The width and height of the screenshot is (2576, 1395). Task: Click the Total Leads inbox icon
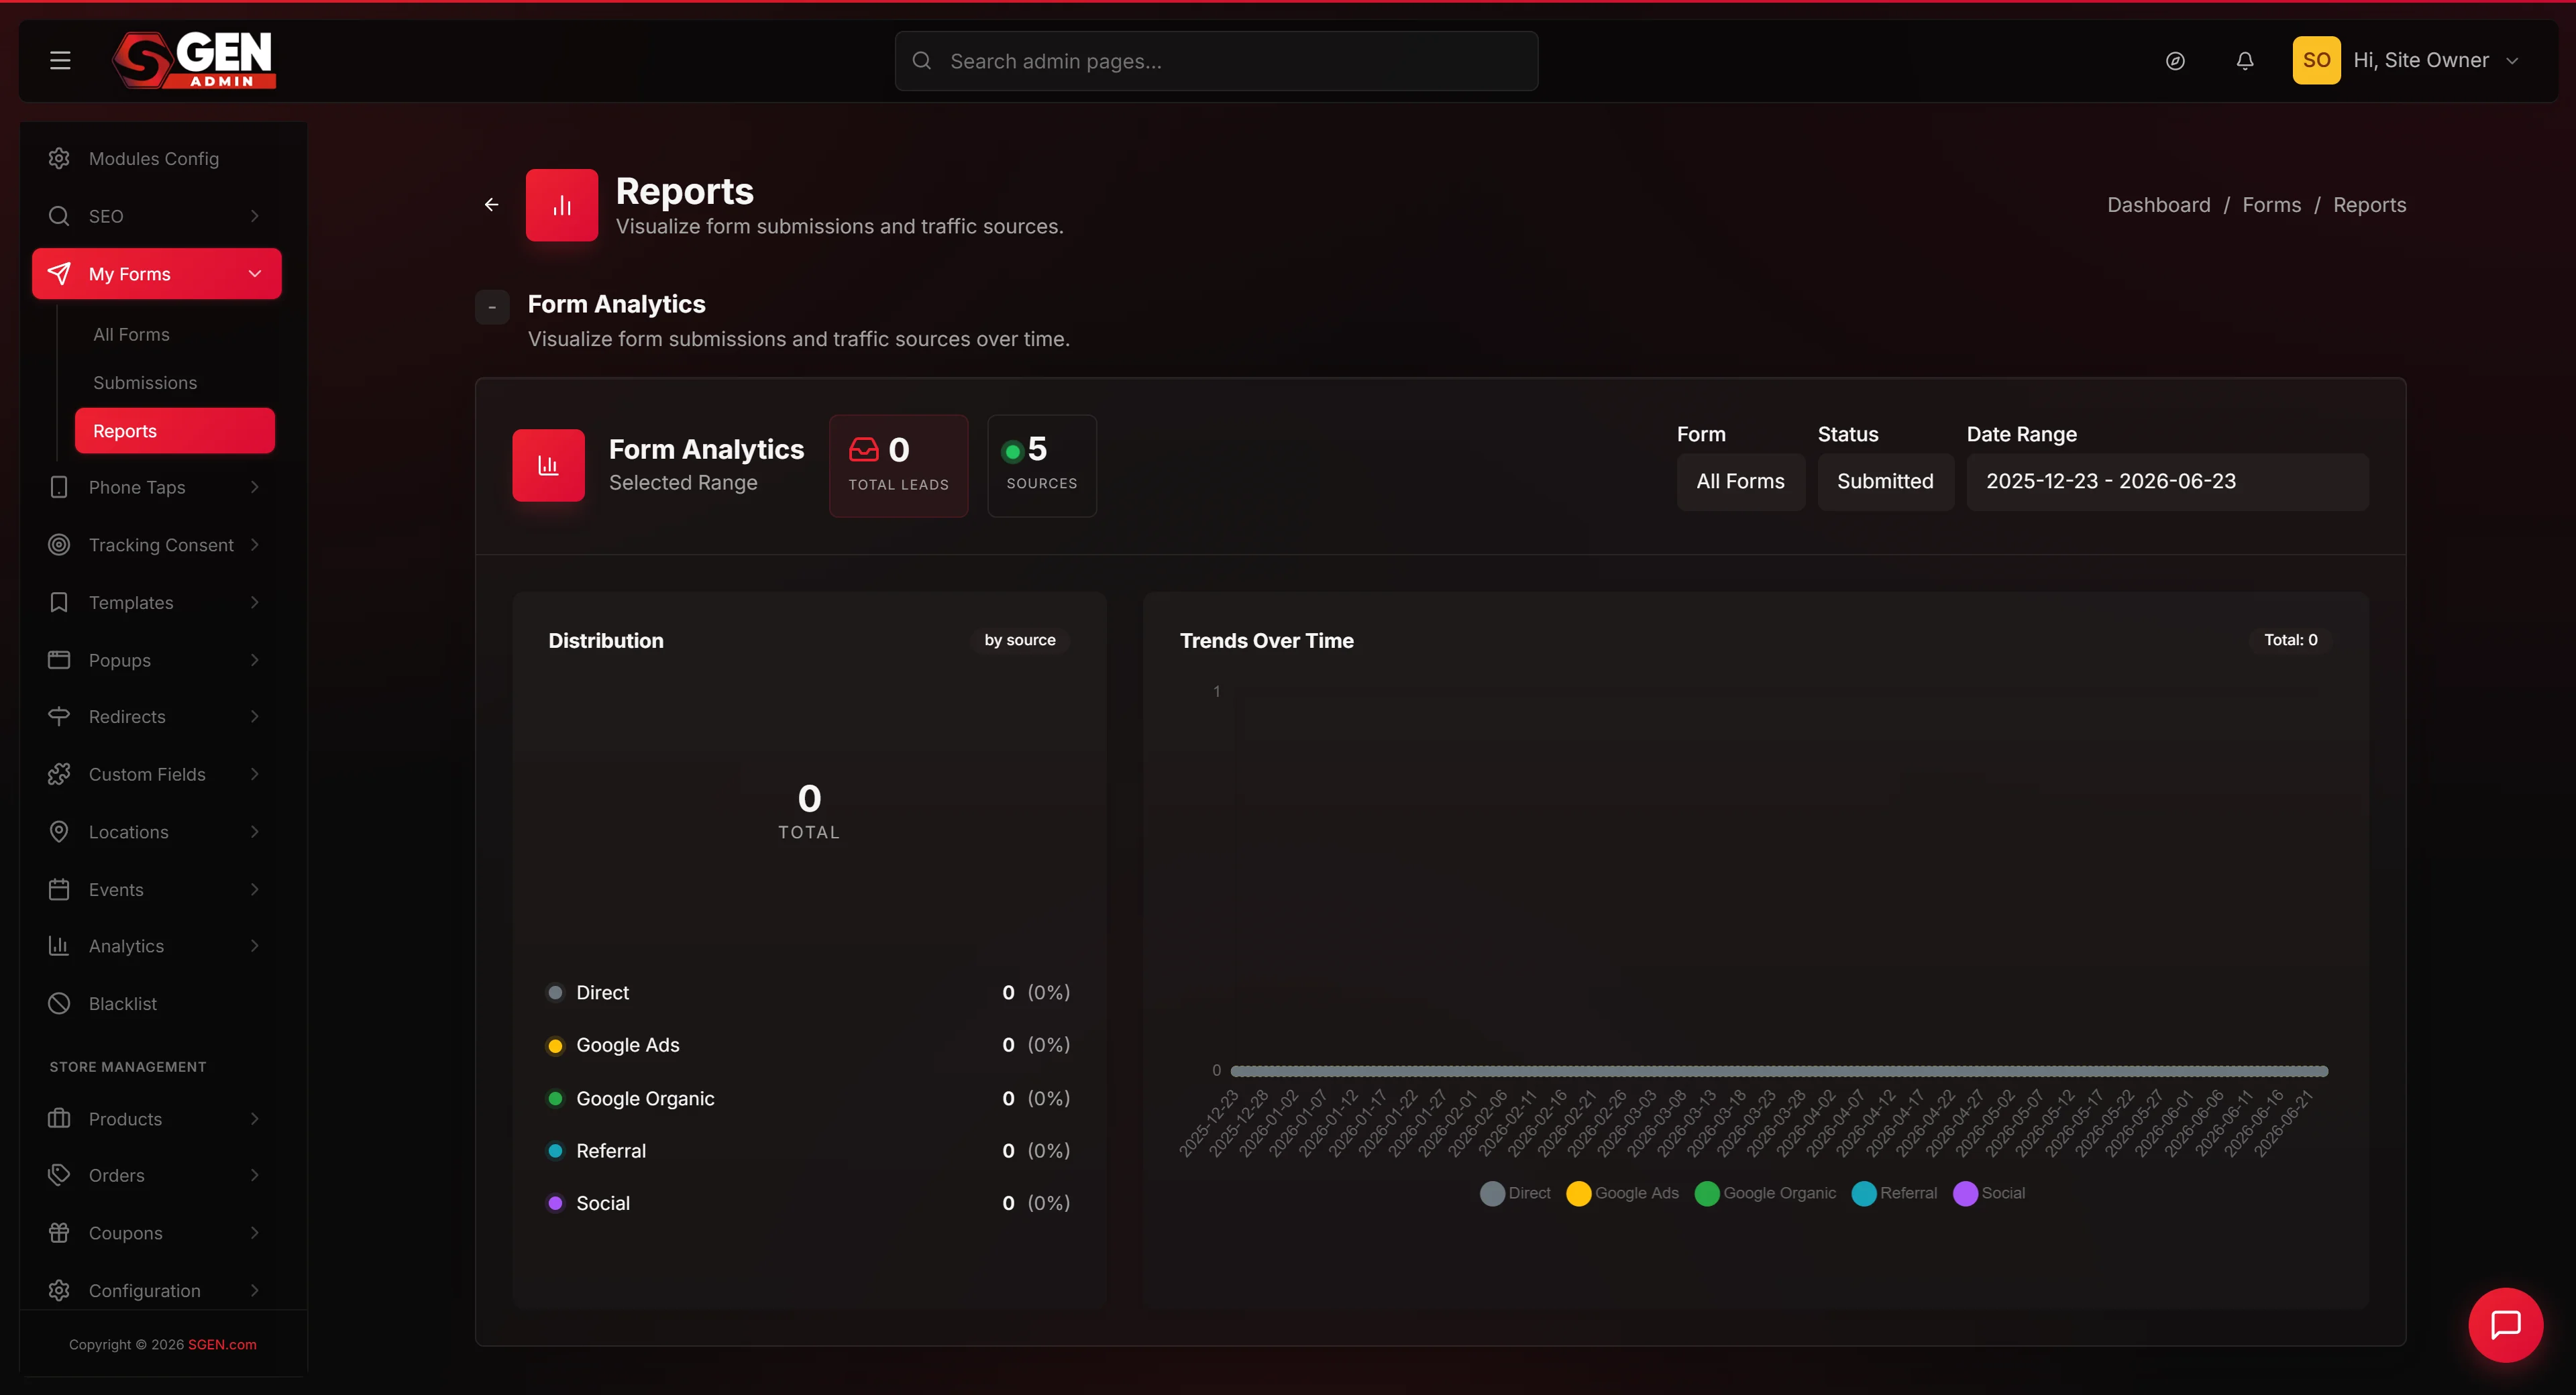click(863, 450)
